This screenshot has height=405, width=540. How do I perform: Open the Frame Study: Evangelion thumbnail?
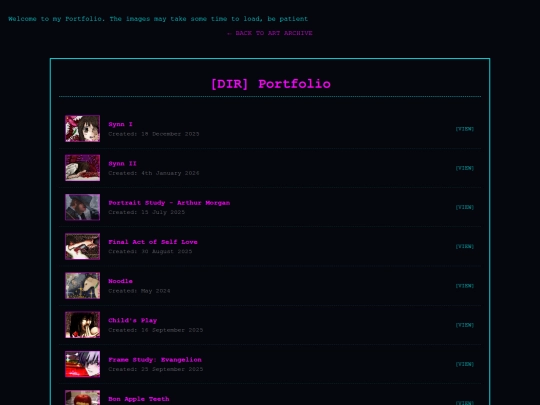pyautogui.click(x=83, y=364)
